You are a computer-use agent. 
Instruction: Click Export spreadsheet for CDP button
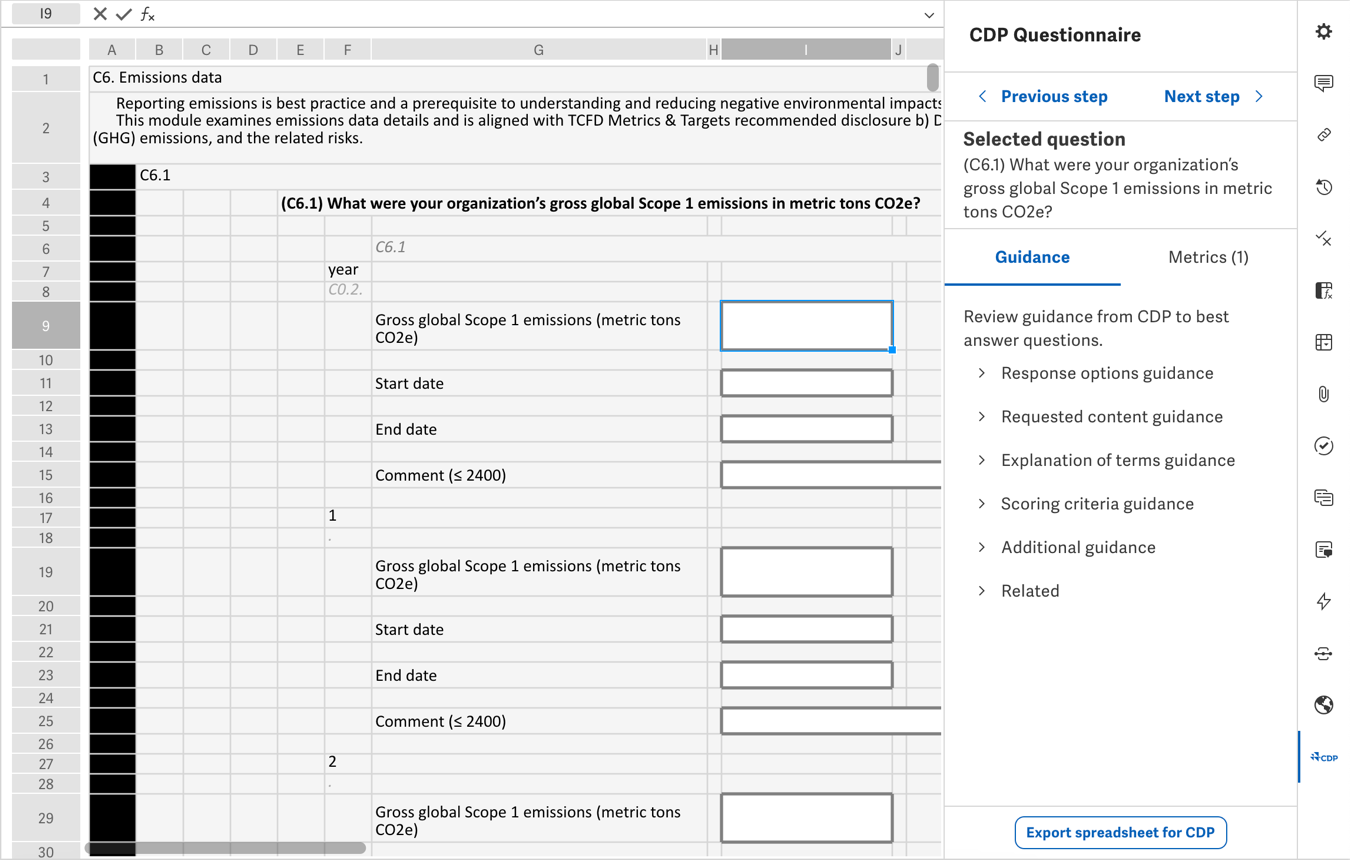pos(1120,832)
